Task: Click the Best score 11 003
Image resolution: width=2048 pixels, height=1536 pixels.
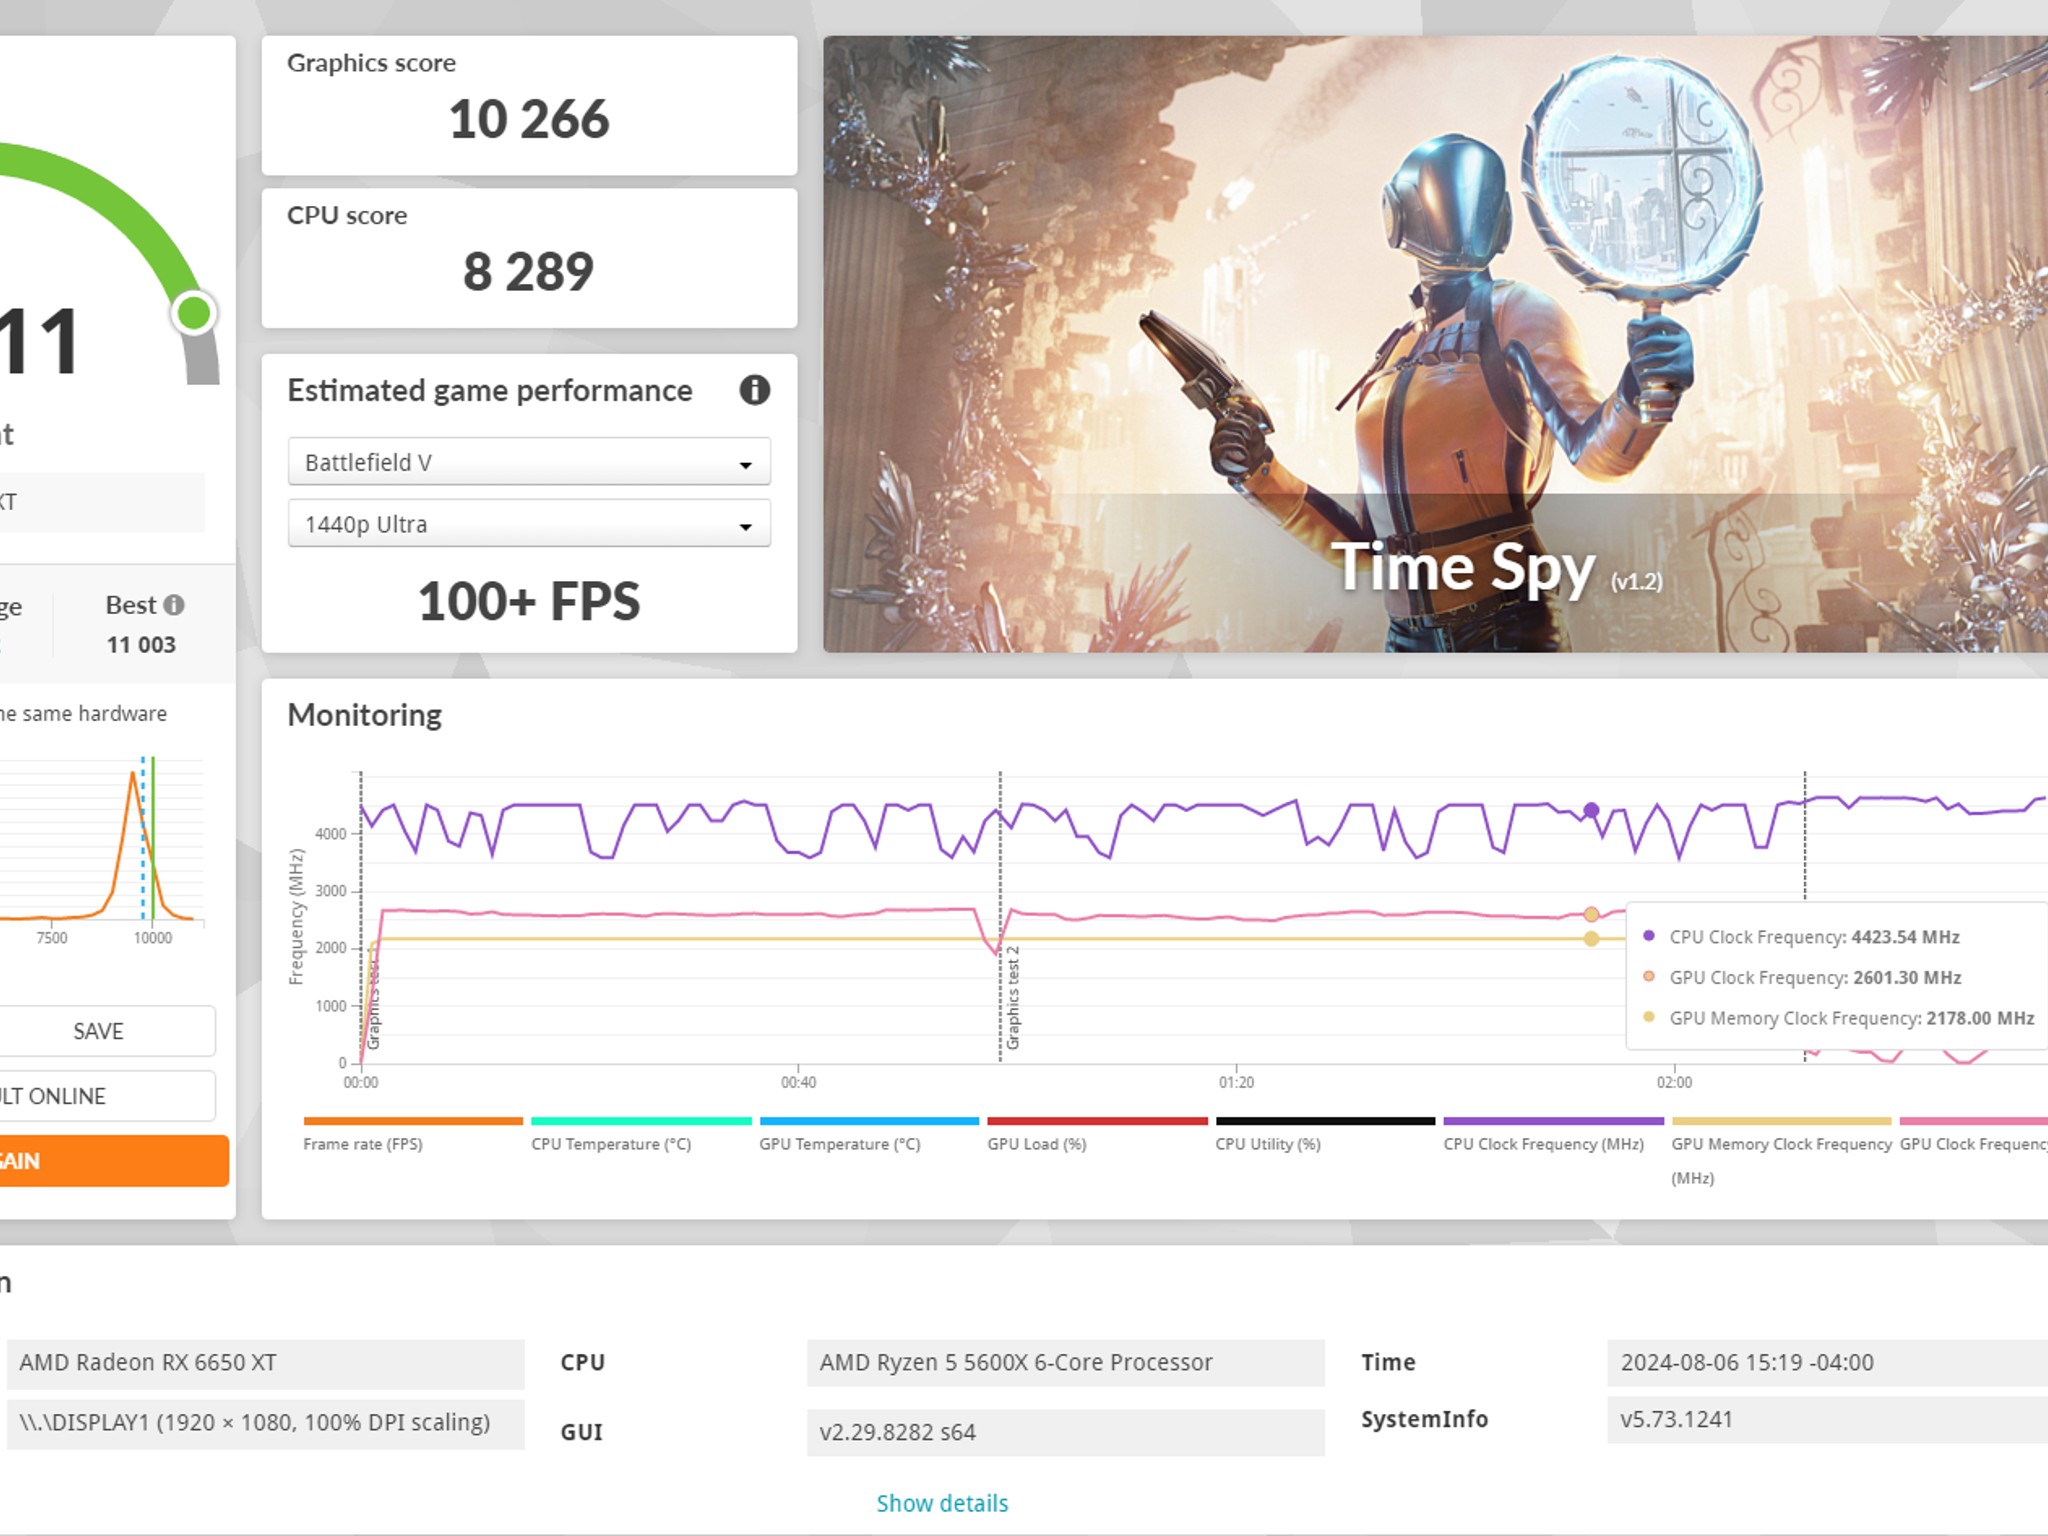Action: (x=141, y=645)
